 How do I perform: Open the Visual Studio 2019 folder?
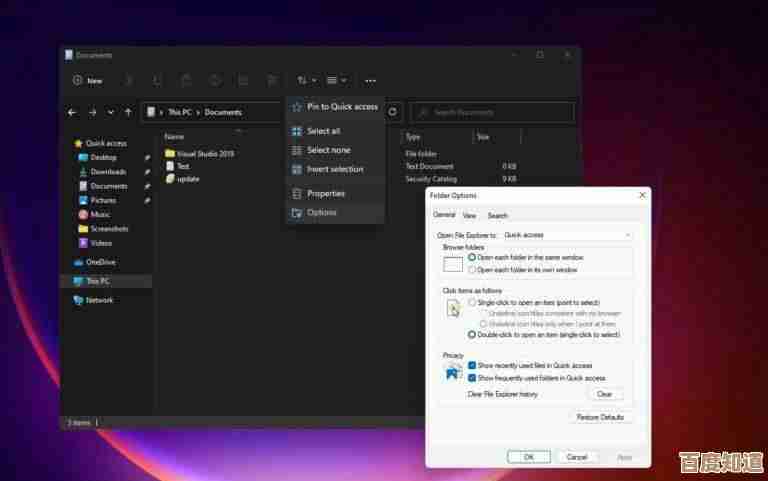(x=203, y=154)
